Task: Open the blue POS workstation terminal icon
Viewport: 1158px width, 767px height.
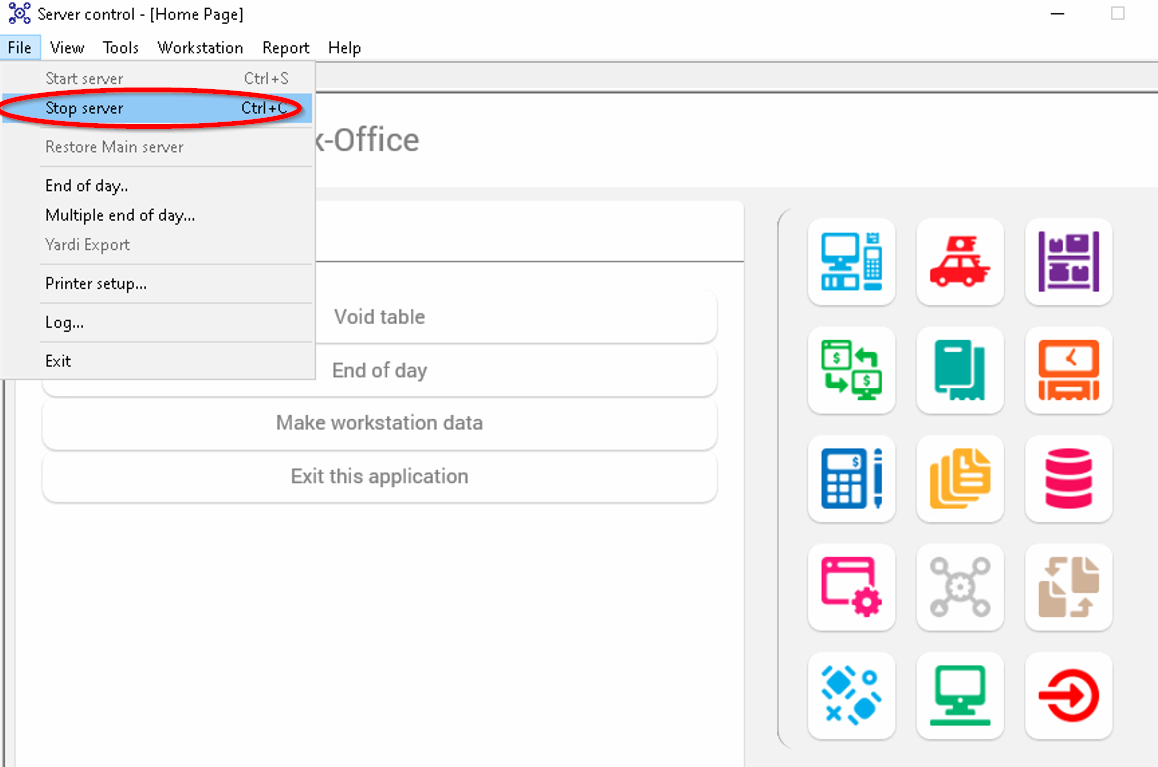Action: click(x=852, y=261)
